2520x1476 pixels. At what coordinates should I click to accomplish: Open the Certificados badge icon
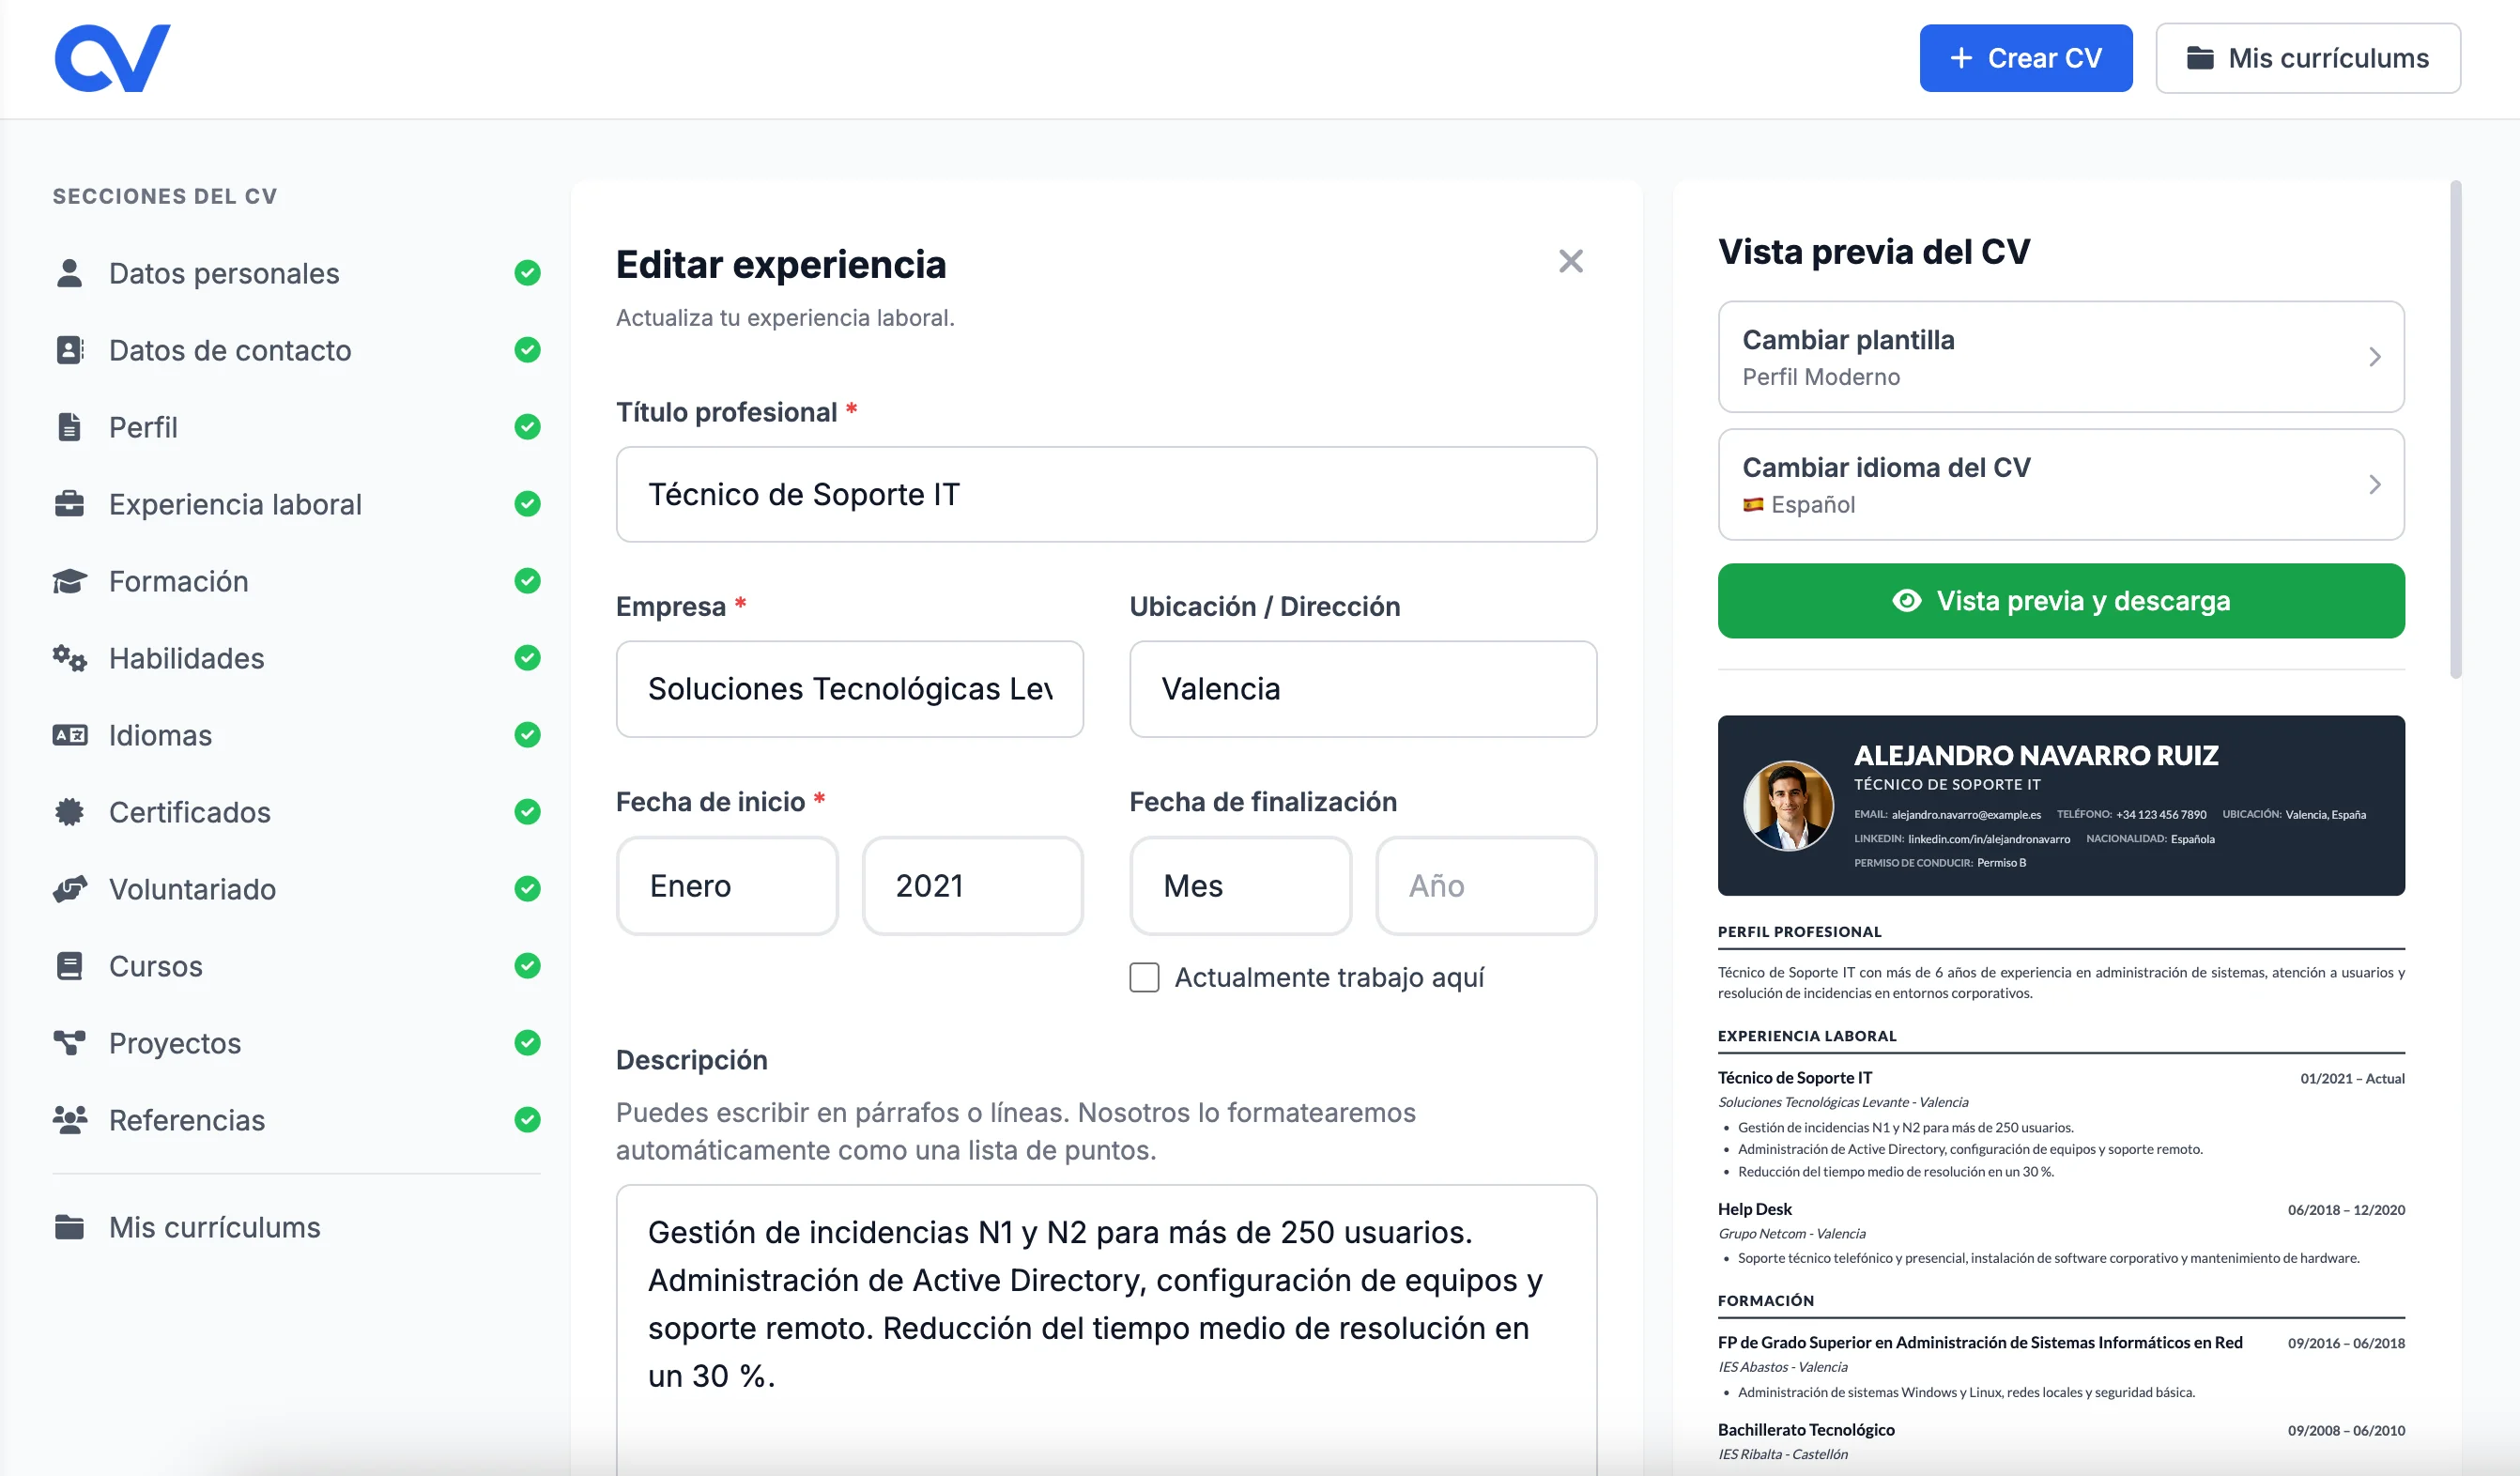pyautogui.click(x=70, y=812)
